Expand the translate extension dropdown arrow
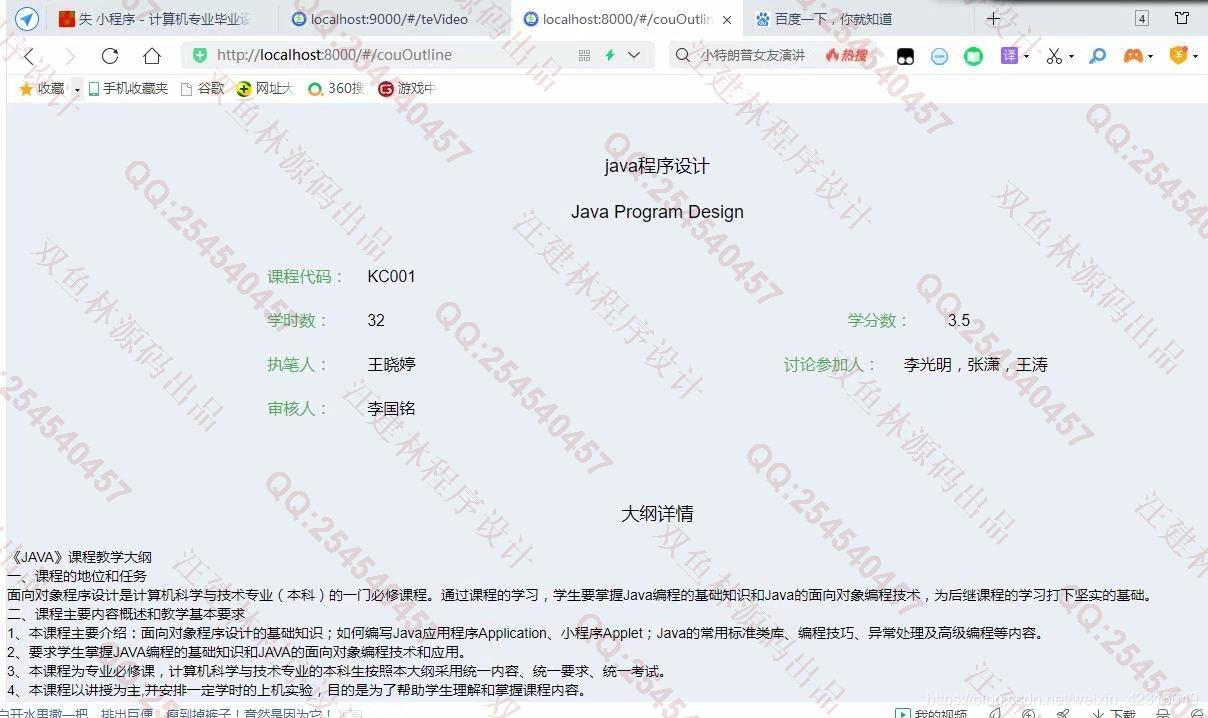This screenshot has height=718, width=1208. pos(1026,56)
